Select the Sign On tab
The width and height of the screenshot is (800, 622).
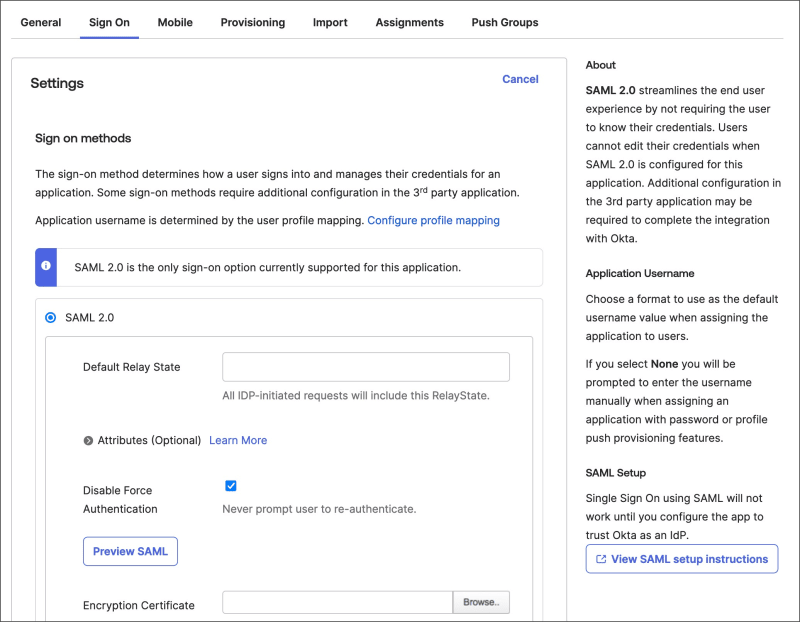pos(109,22)
